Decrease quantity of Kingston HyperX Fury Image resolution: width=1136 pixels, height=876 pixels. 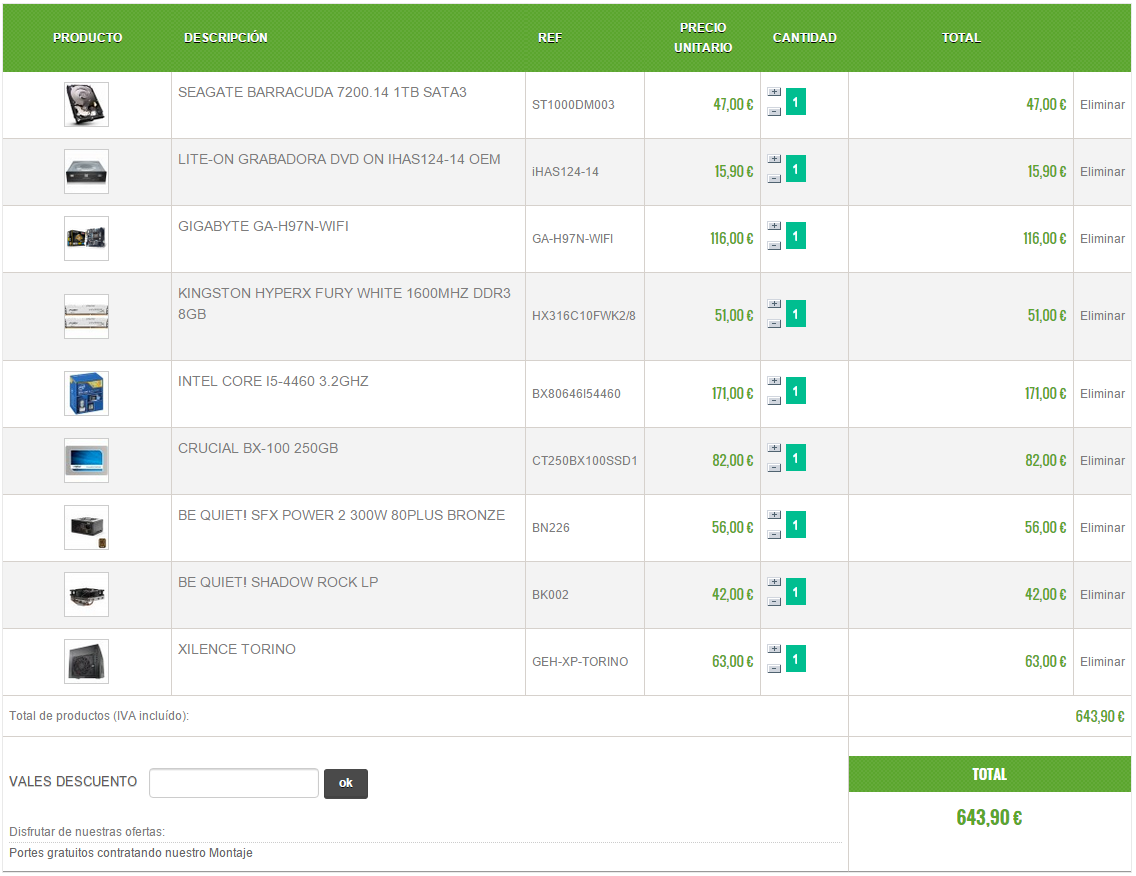(x=774, y=323)
